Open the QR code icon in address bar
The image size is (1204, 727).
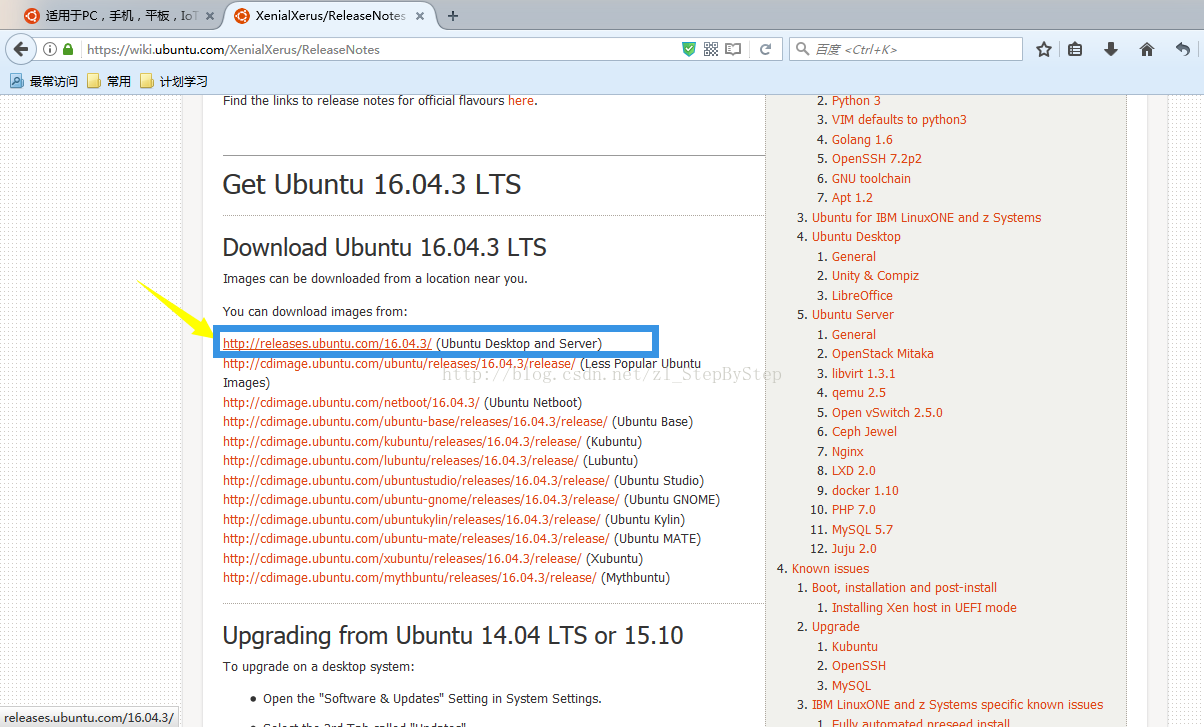click(711, 49)
